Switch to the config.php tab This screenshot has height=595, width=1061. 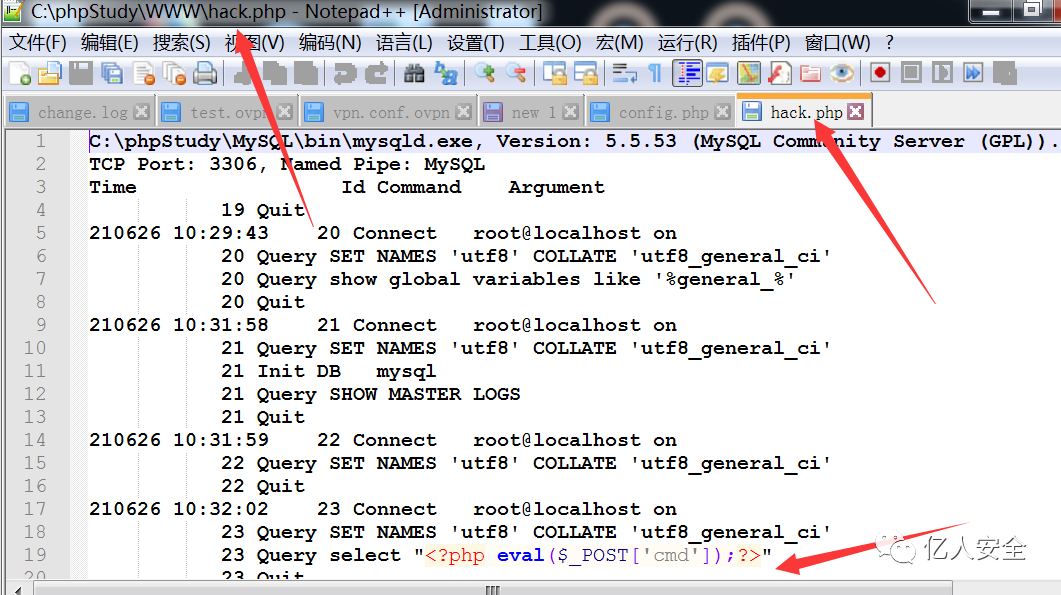[x=661, y=112]
